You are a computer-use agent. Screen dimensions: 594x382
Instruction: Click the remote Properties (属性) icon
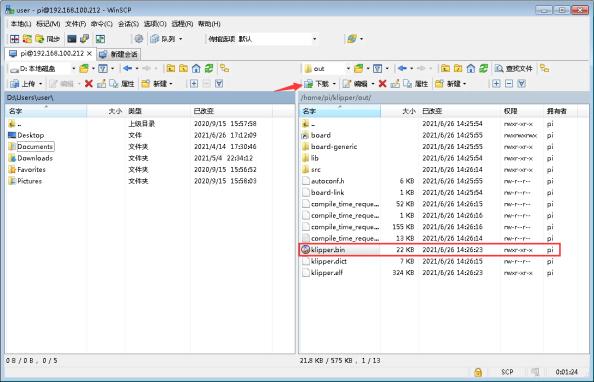(416, 84)
